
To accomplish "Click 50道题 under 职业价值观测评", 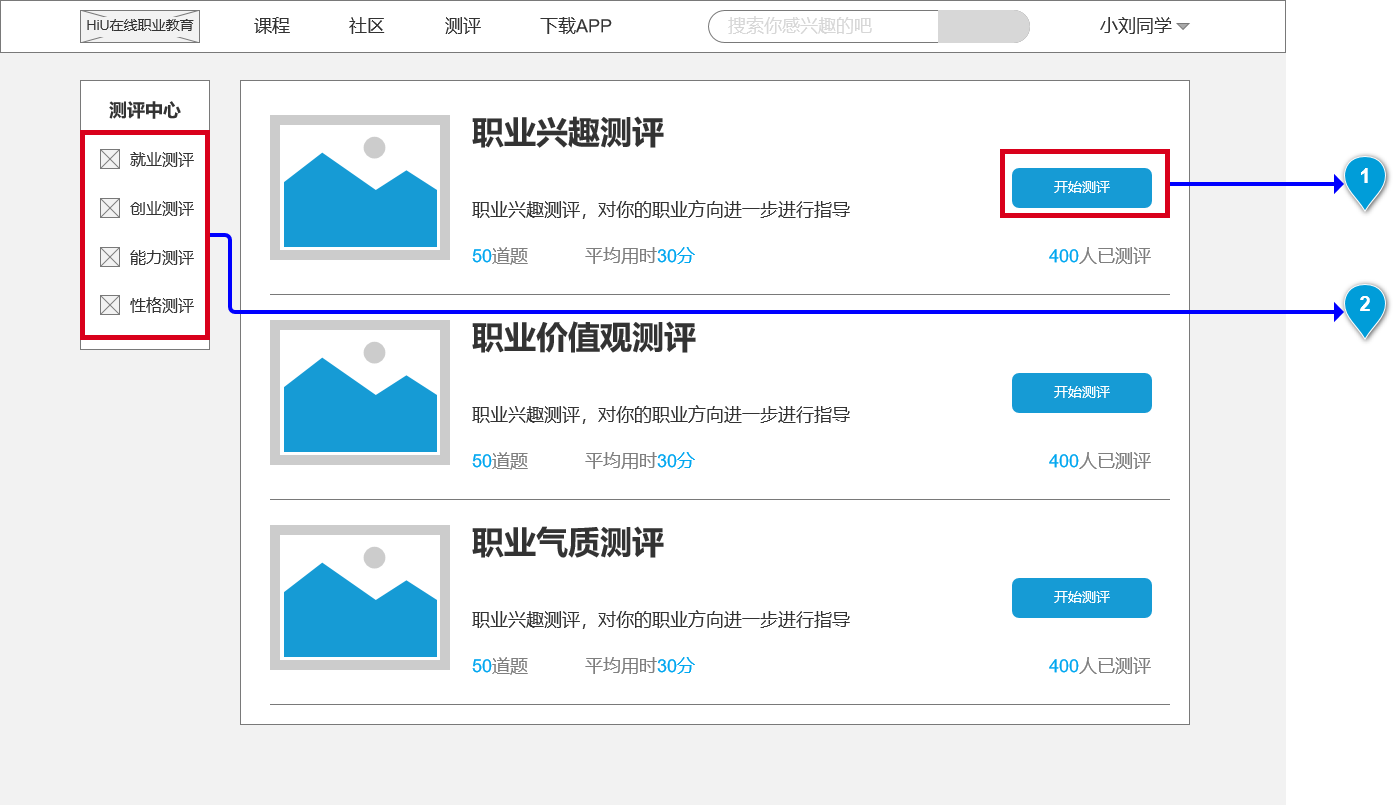I will (x=500, y=461).
